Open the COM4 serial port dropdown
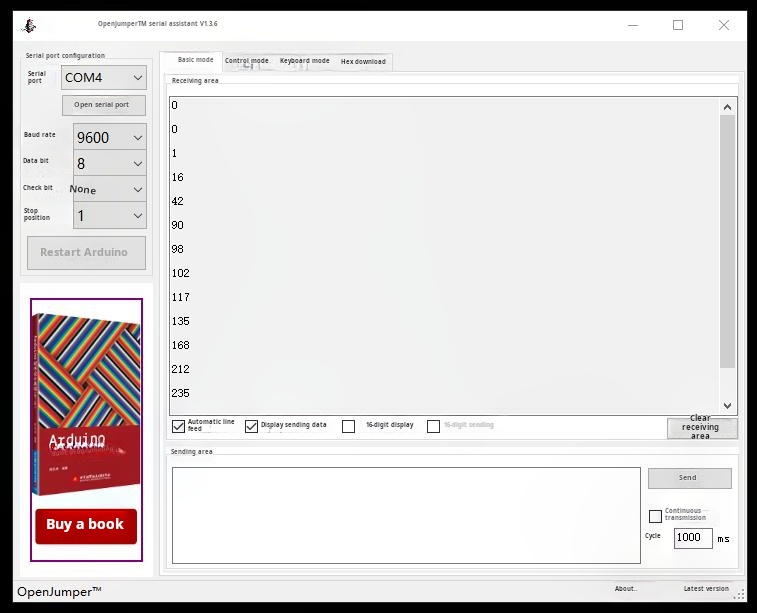 click(x=104, y=77)
